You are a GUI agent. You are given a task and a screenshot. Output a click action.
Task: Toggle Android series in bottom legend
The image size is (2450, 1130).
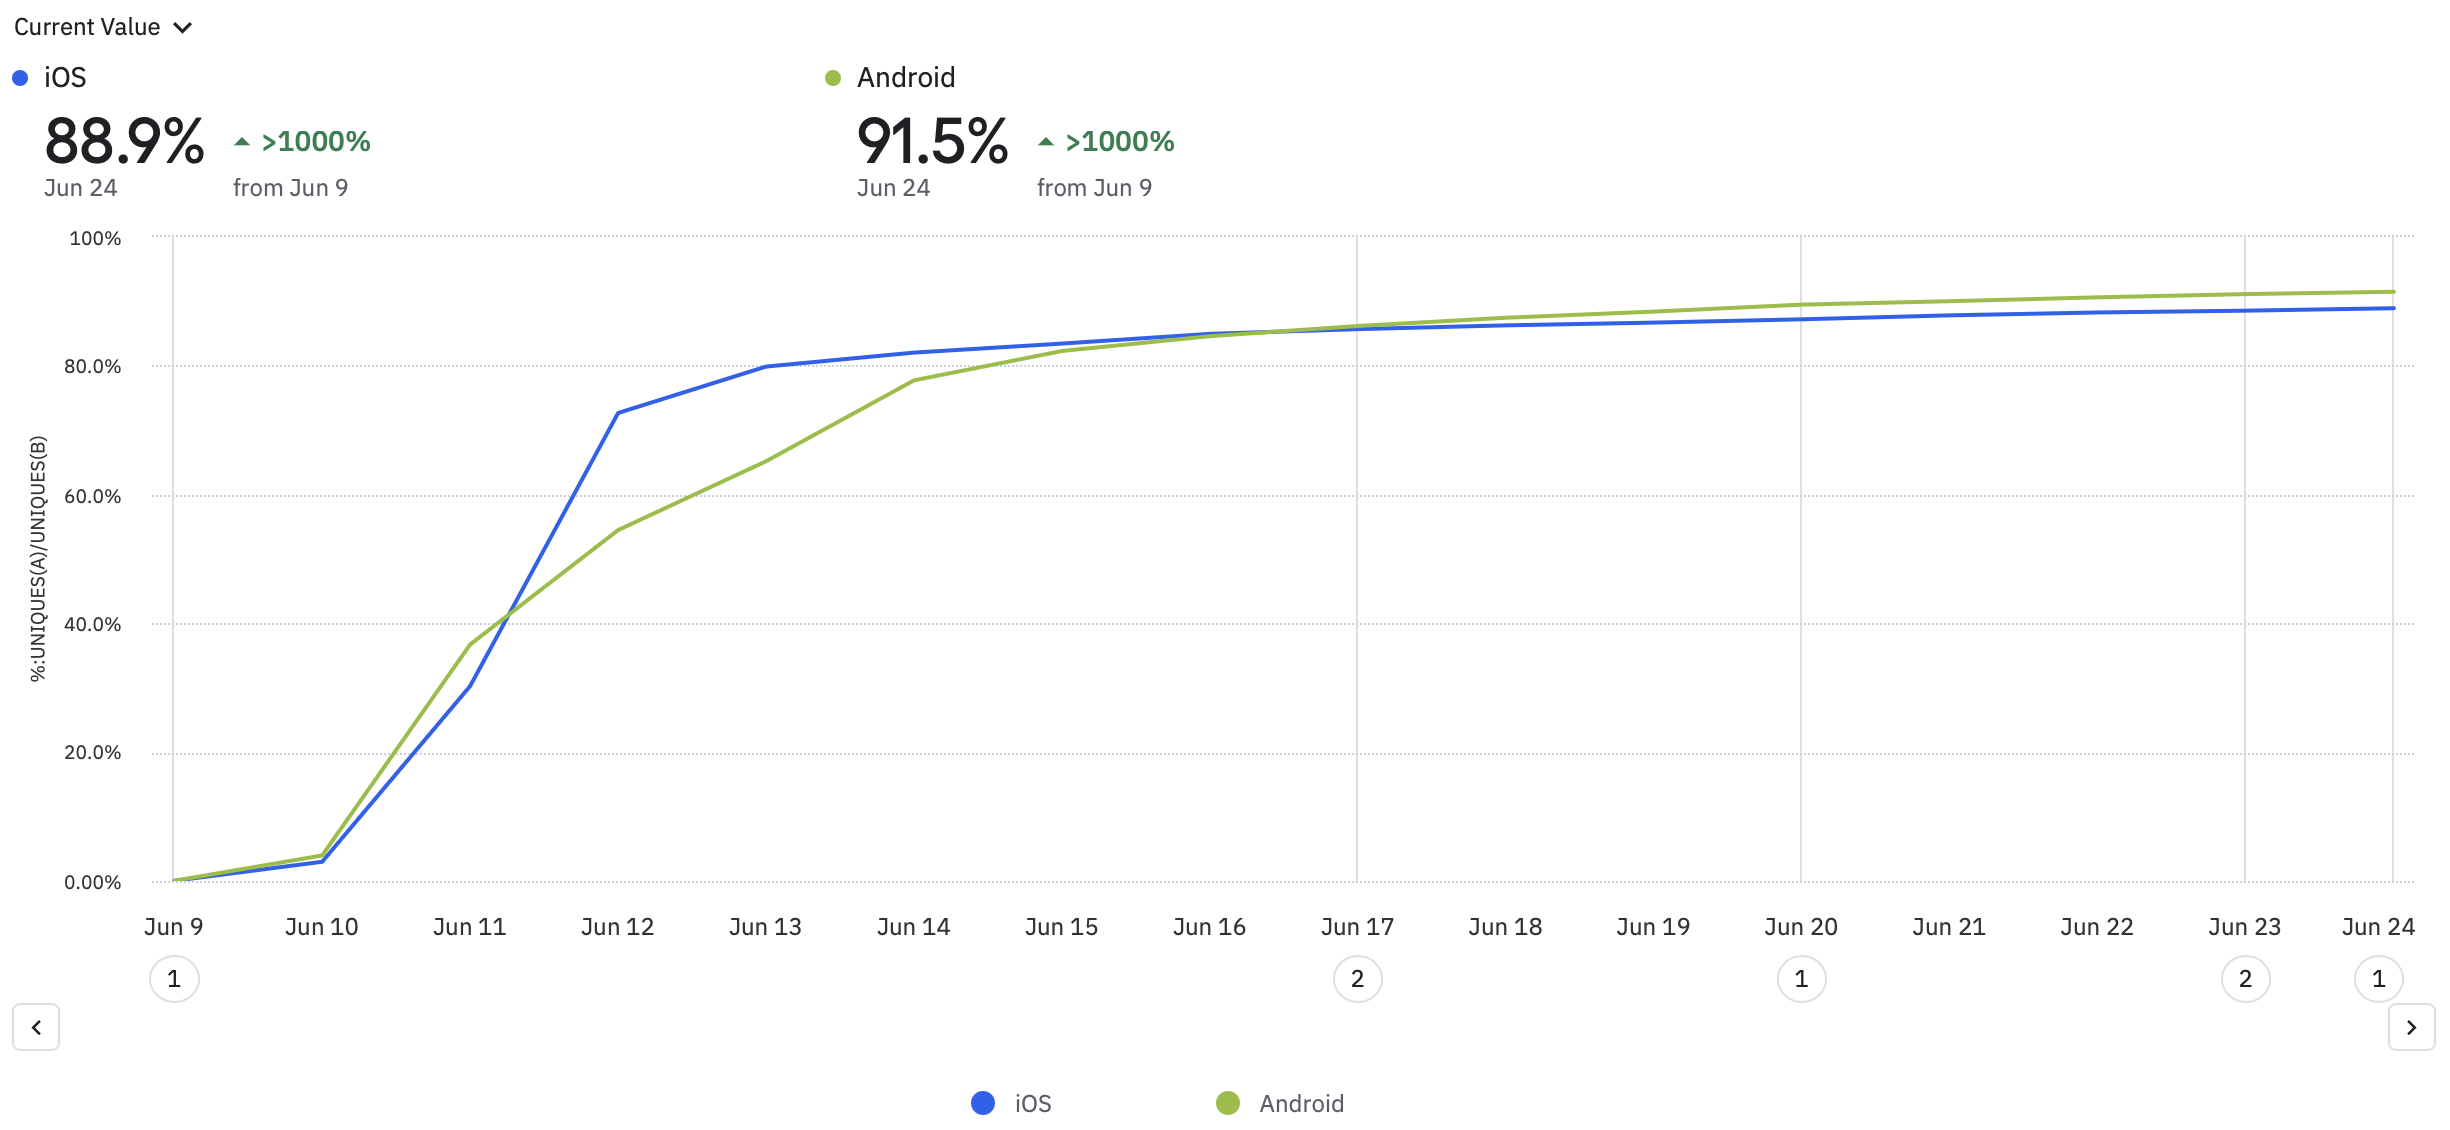1300,1103
